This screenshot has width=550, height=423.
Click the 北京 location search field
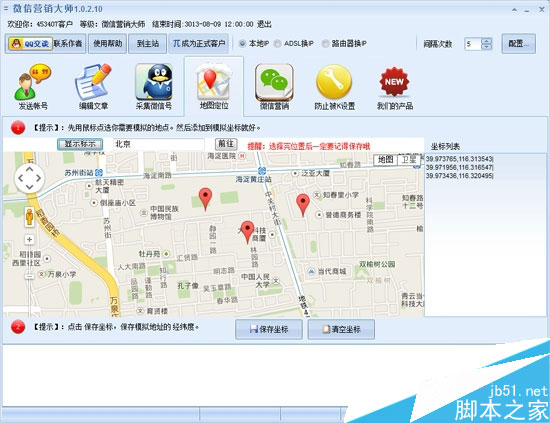(x=159, y=144)
